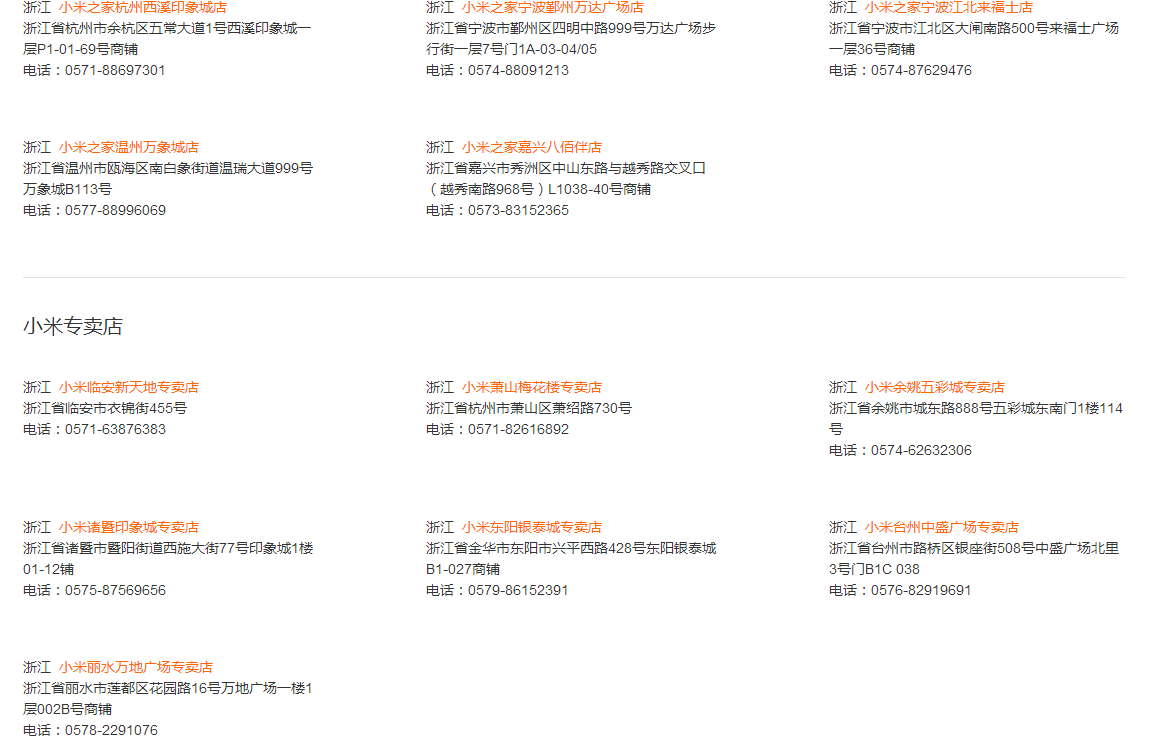The width and height of the screenshot is (1150, 738).
Task: Select phone number 0571-88697301
Action: [x=115, y=70]
